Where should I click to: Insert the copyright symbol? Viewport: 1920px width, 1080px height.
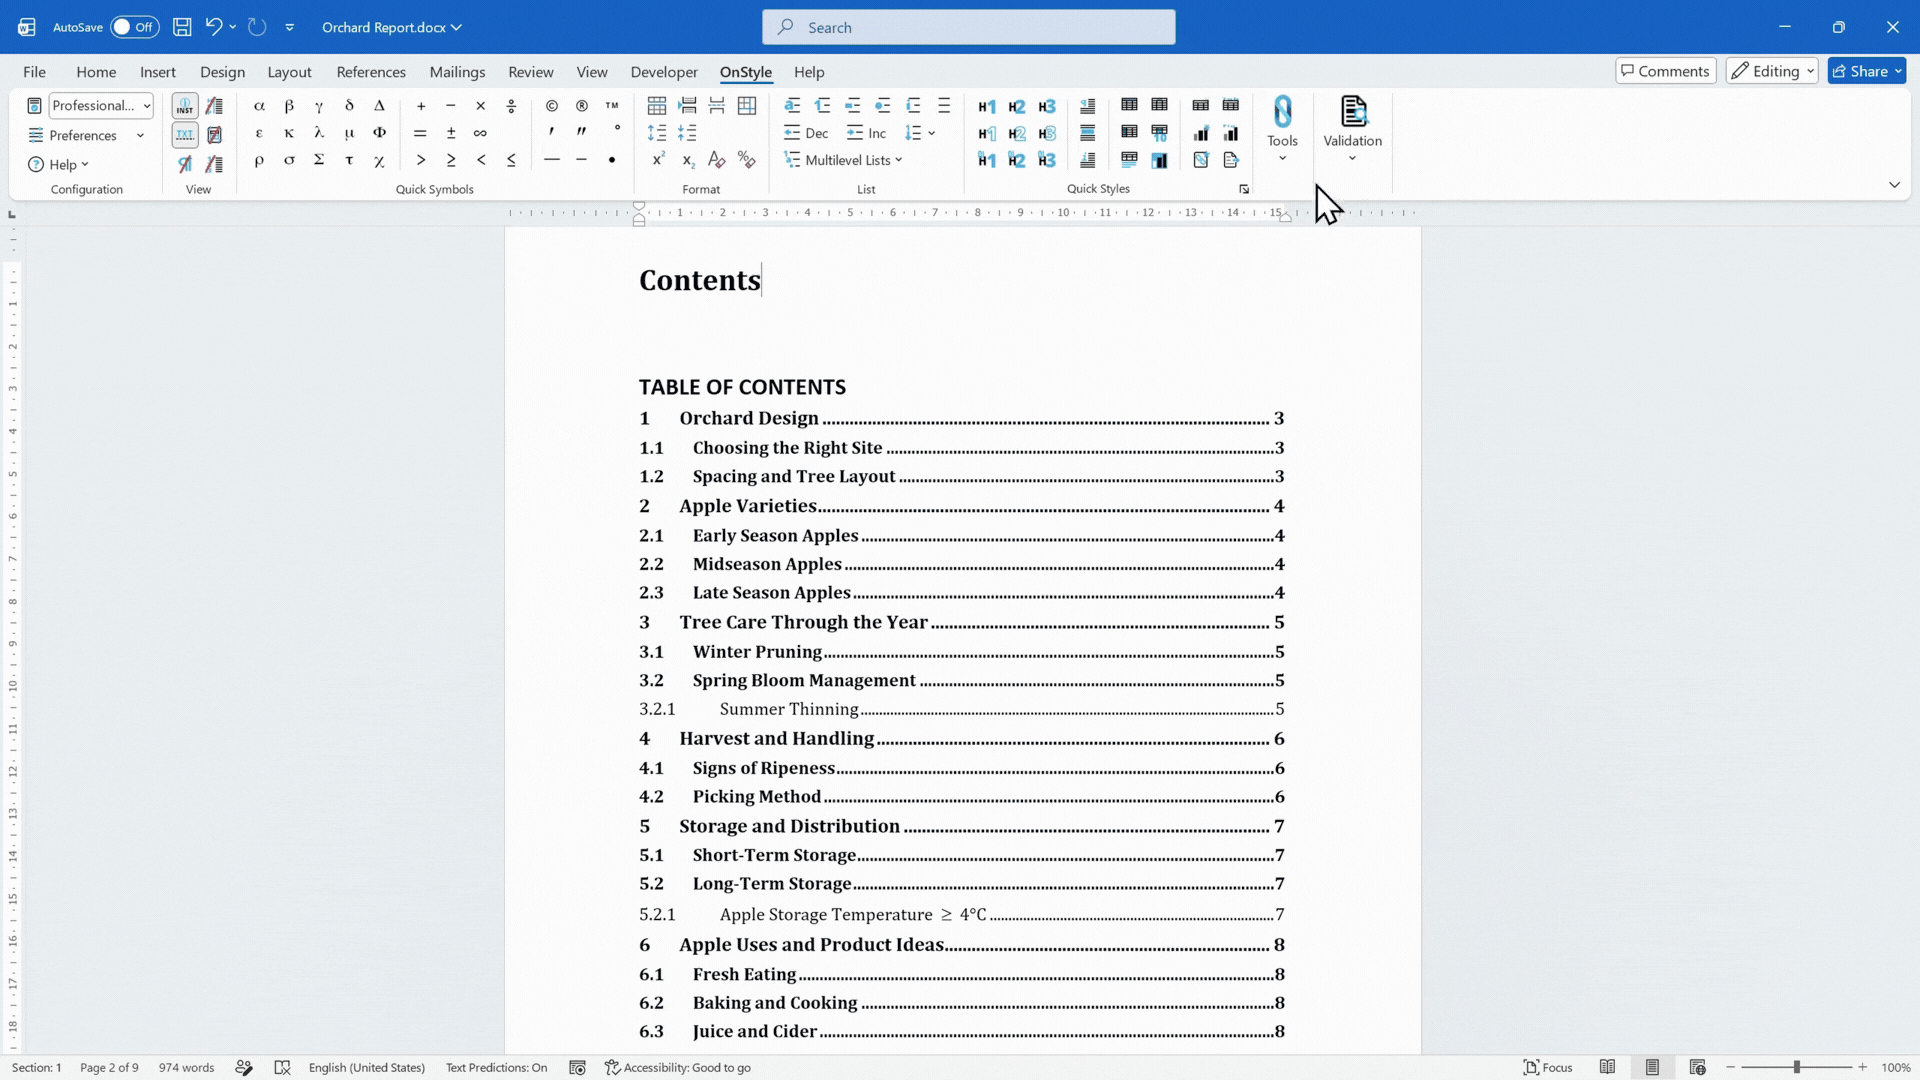(x=552, y=106)
